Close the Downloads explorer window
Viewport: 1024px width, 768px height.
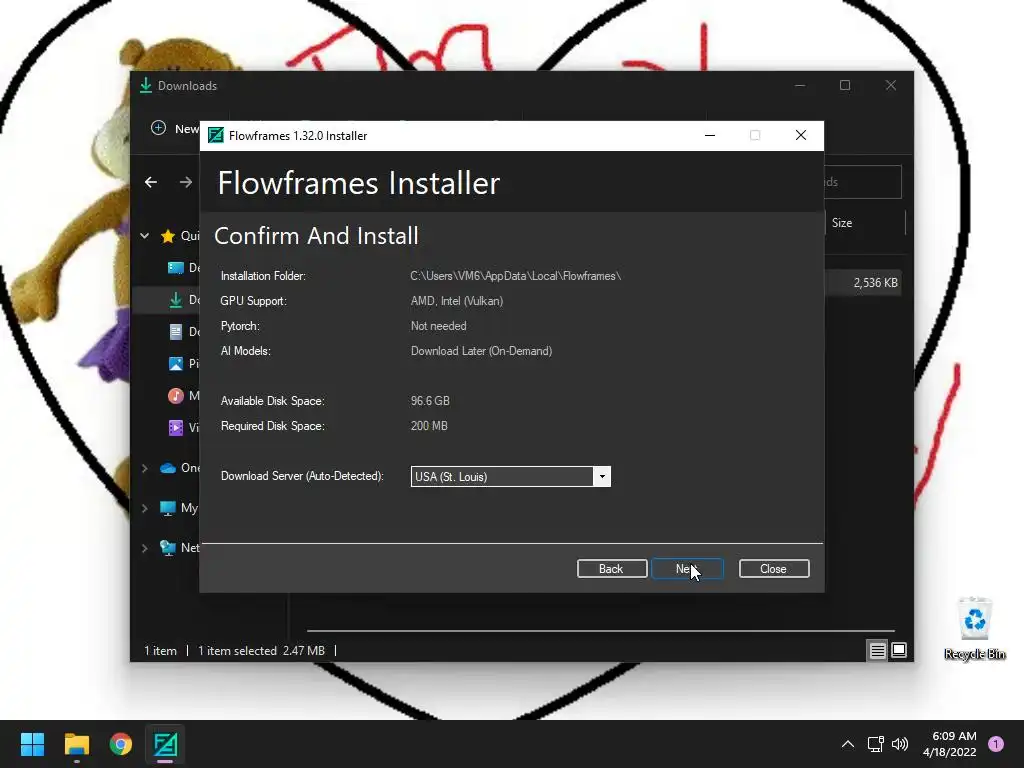[x=891, y=86]
